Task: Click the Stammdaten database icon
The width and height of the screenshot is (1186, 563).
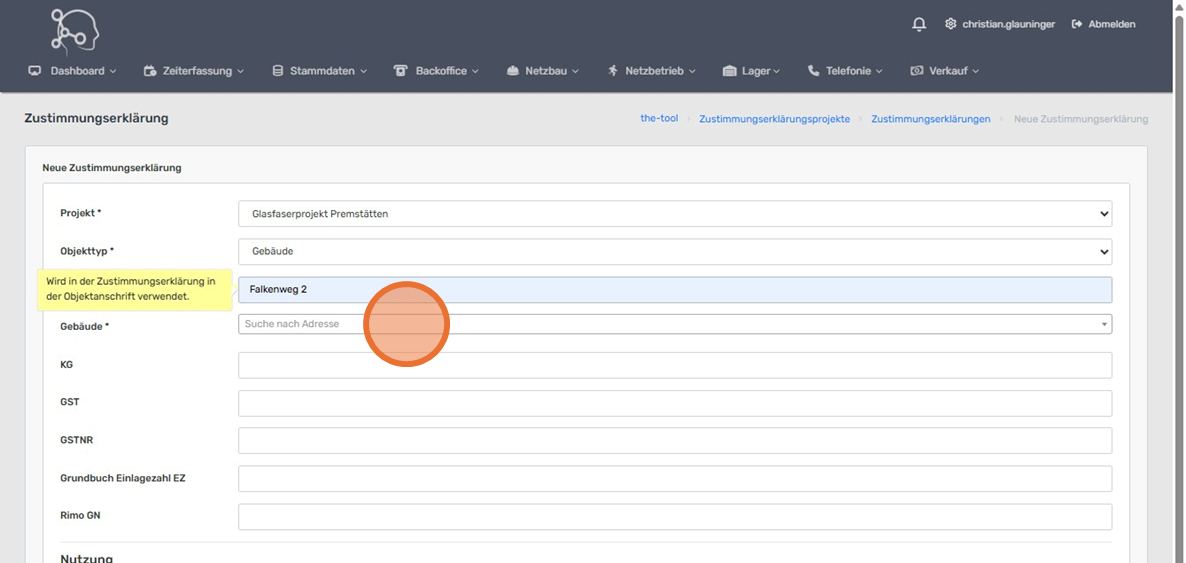Action: tap(278, 71)
